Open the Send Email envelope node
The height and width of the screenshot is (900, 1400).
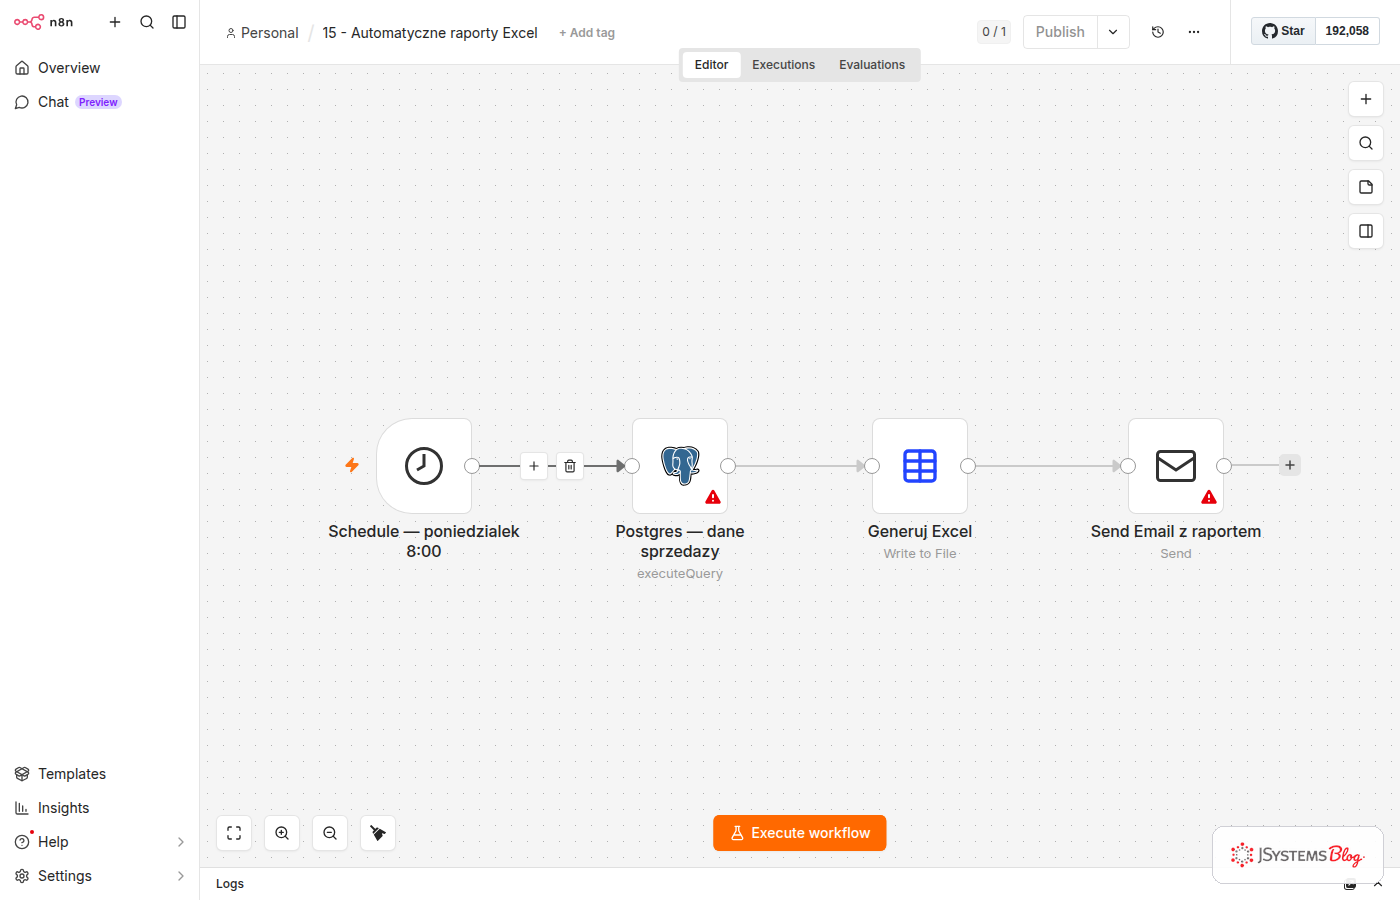point(1176,466)
